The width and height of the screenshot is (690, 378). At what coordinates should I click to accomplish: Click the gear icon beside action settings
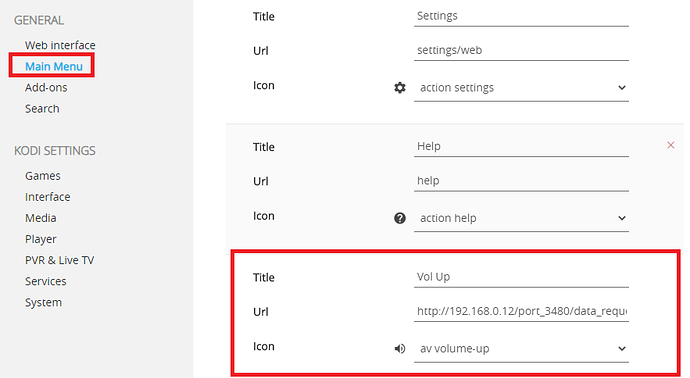pos(400,88)
